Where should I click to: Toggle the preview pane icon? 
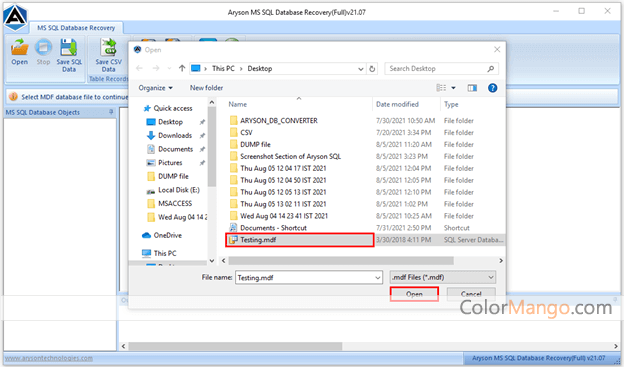click(x=472, y=88)
